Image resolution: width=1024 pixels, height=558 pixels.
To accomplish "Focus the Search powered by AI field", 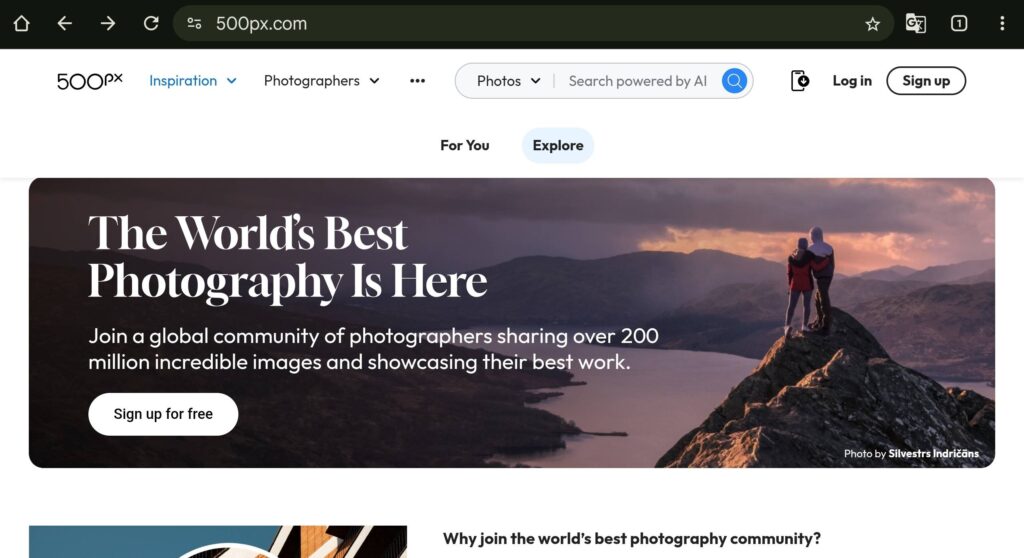I will click(x=638, y=81).
